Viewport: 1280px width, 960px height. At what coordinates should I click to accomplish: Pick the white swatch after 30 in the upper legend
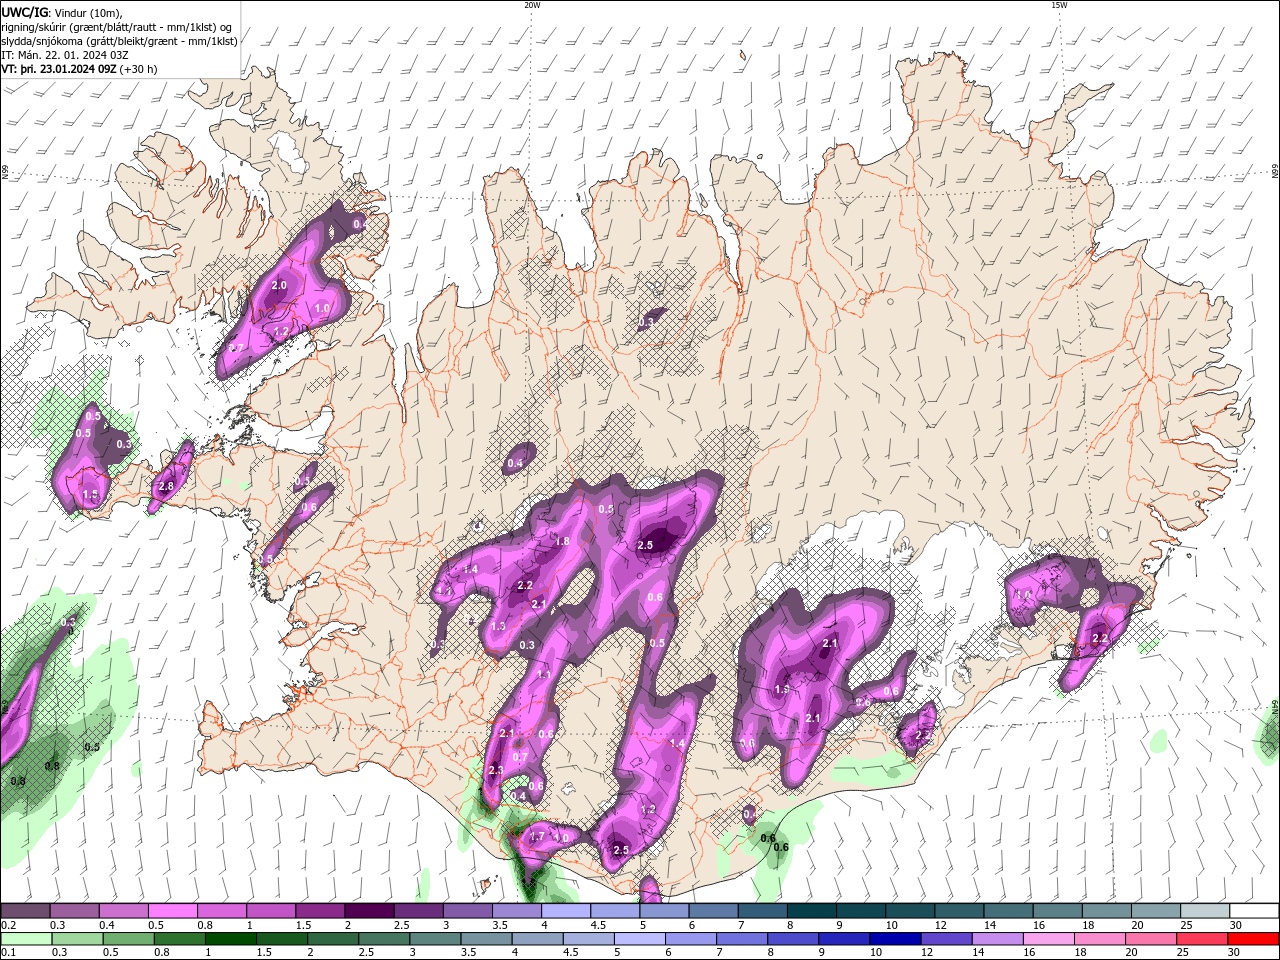point(1254,911)
